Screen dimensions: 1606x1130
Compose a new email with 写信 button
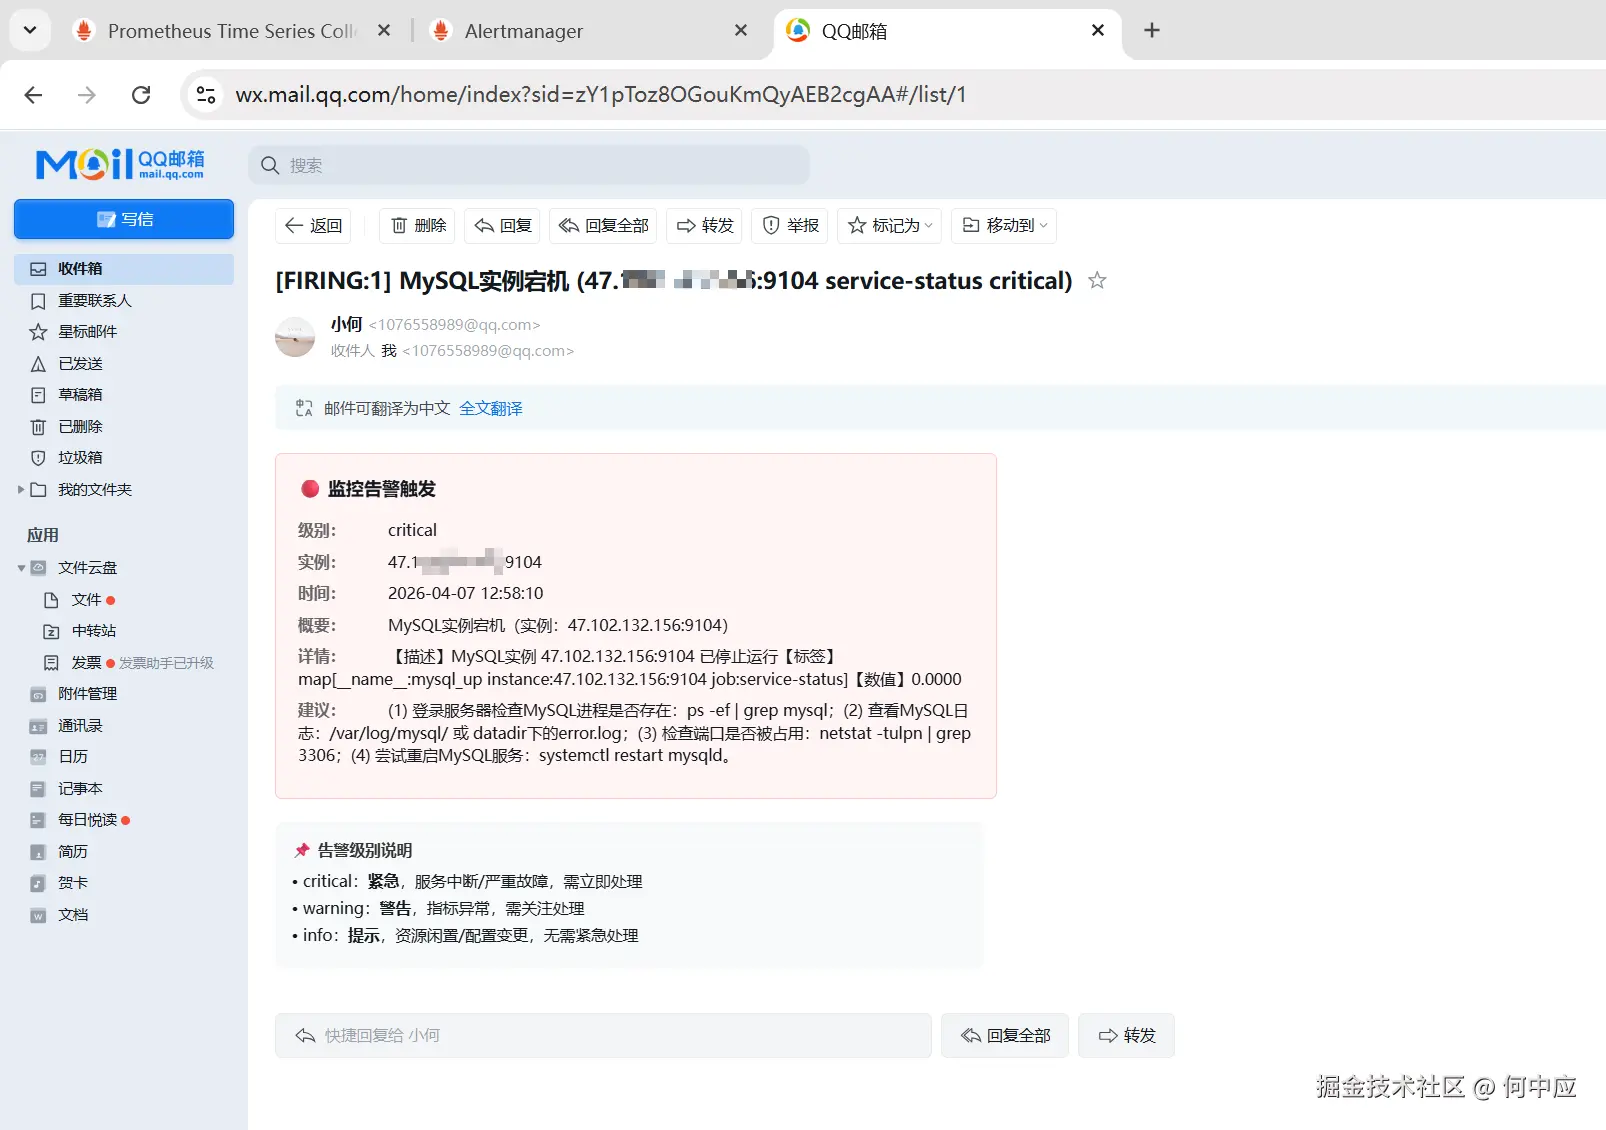click(124, 219)
